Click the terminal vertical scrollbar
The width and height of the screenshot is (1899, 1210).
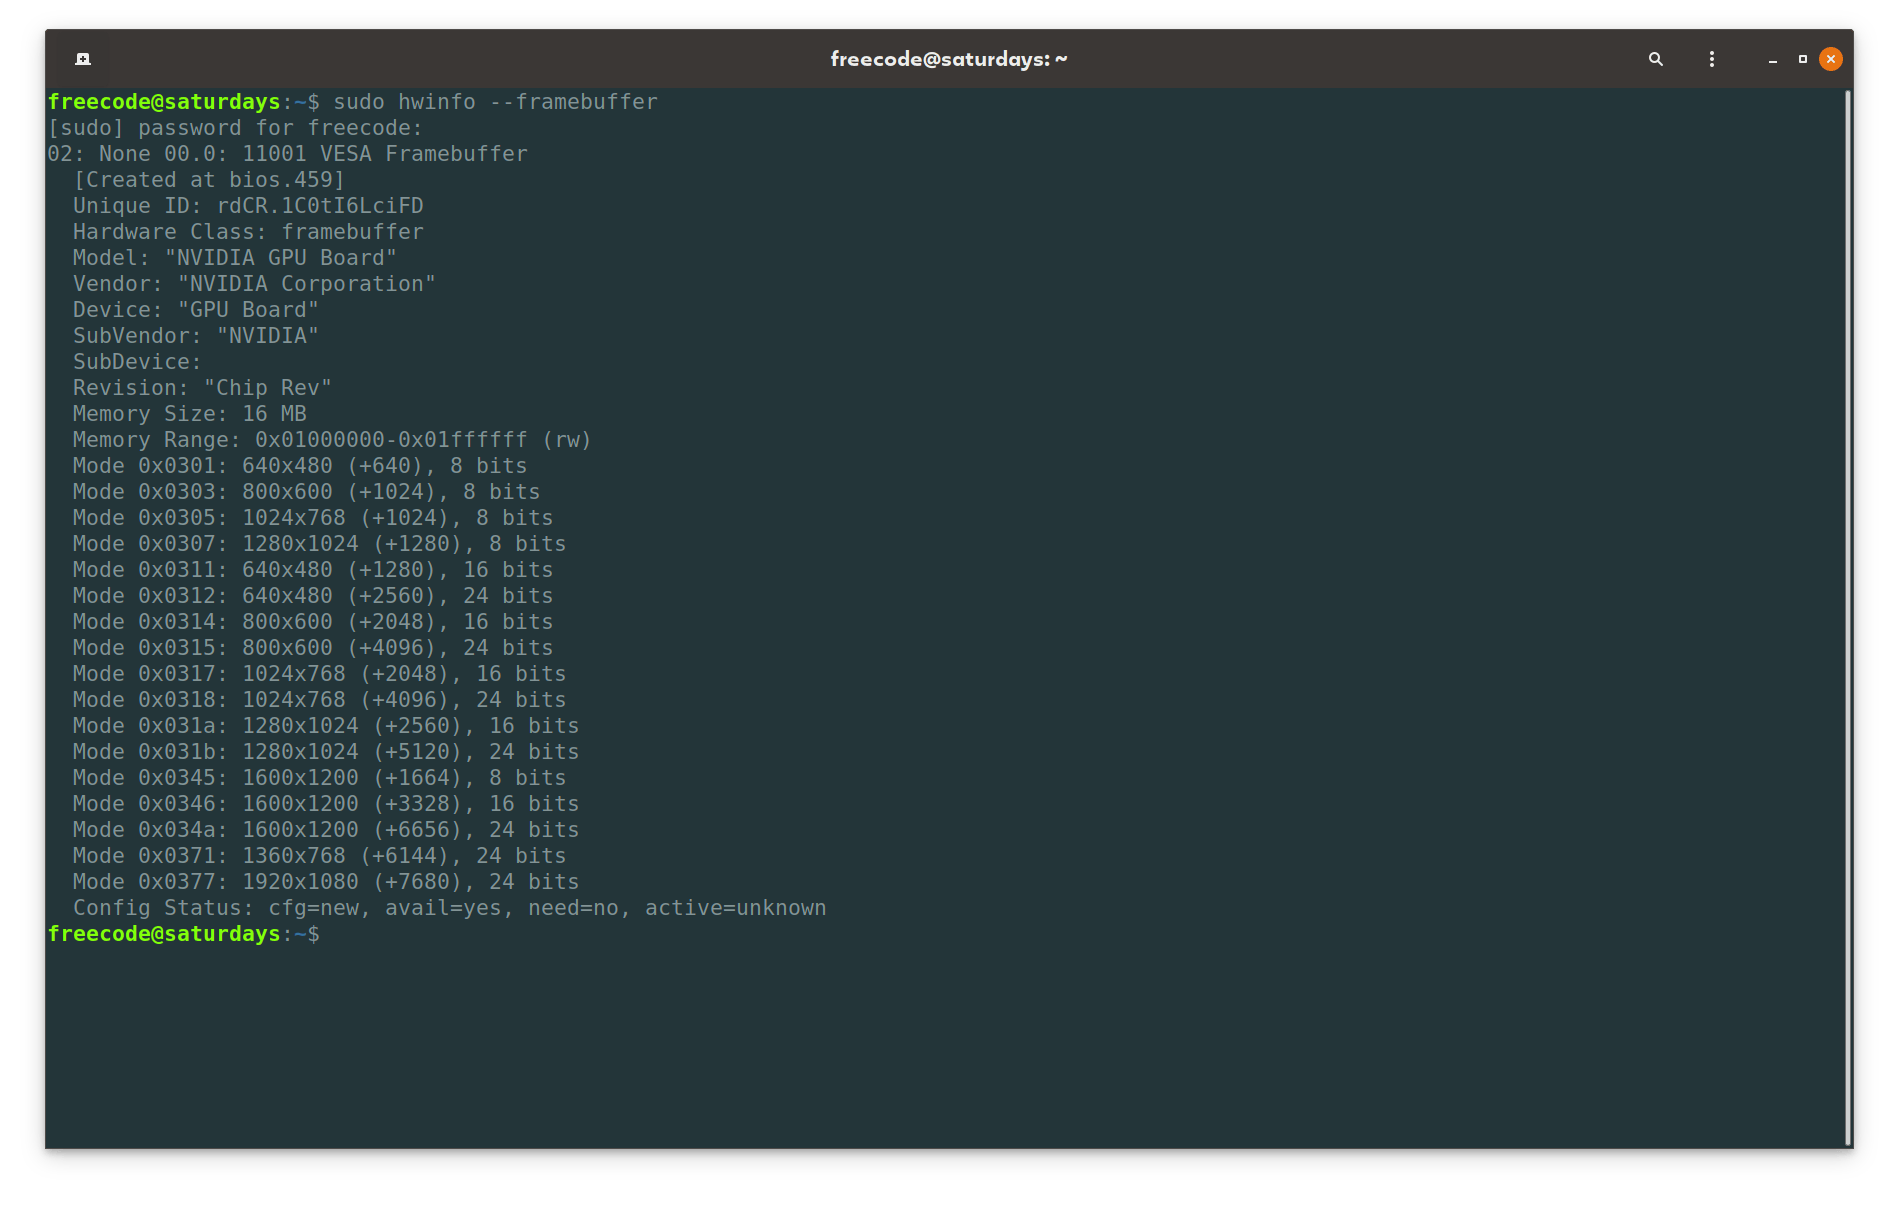(x=1847, y=617)
